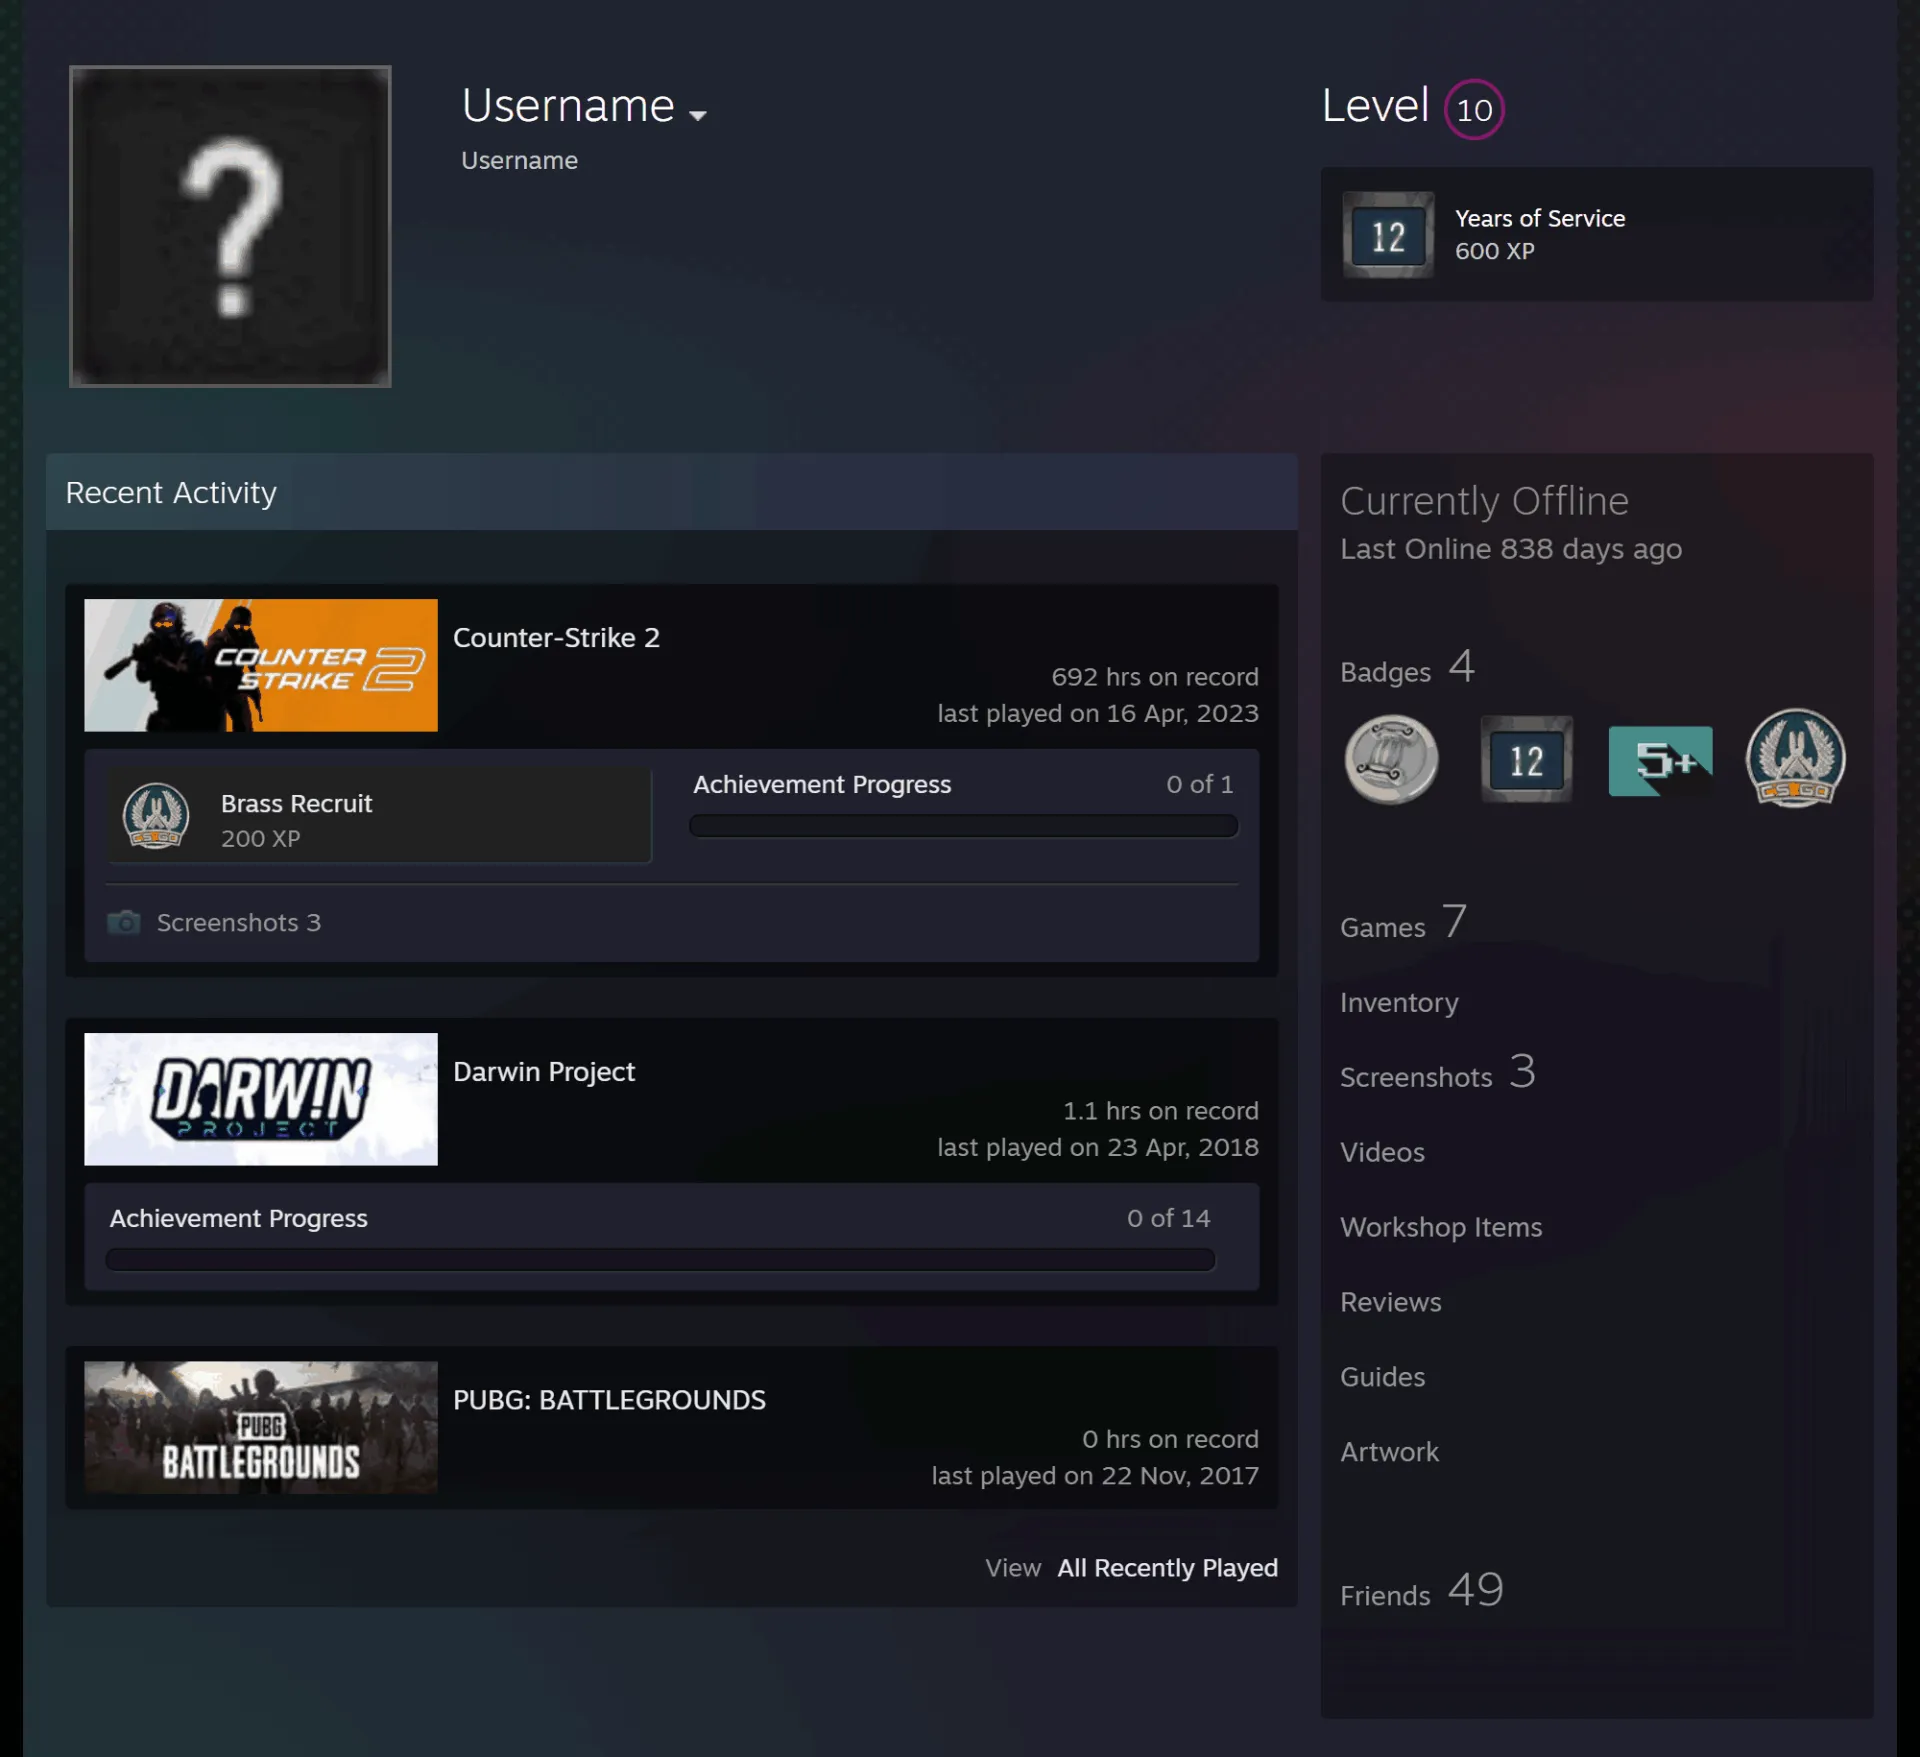
Task: Open Darwin Project game banner
Action: tap(261, 1099)
